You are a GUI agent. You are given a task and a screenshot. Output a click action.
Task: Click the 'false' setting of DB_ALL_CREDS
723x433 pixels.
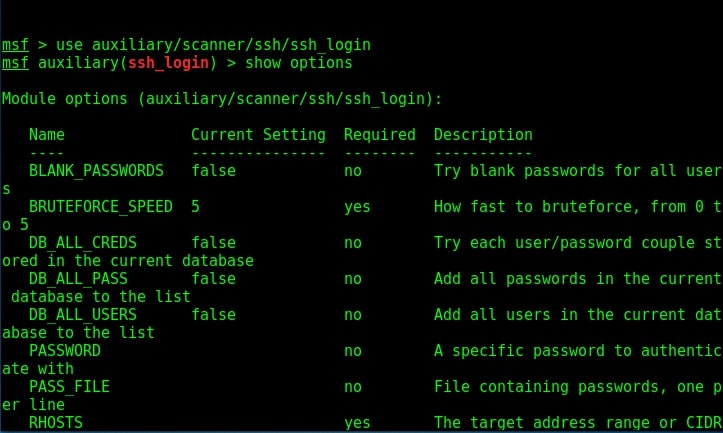(213, 243)
